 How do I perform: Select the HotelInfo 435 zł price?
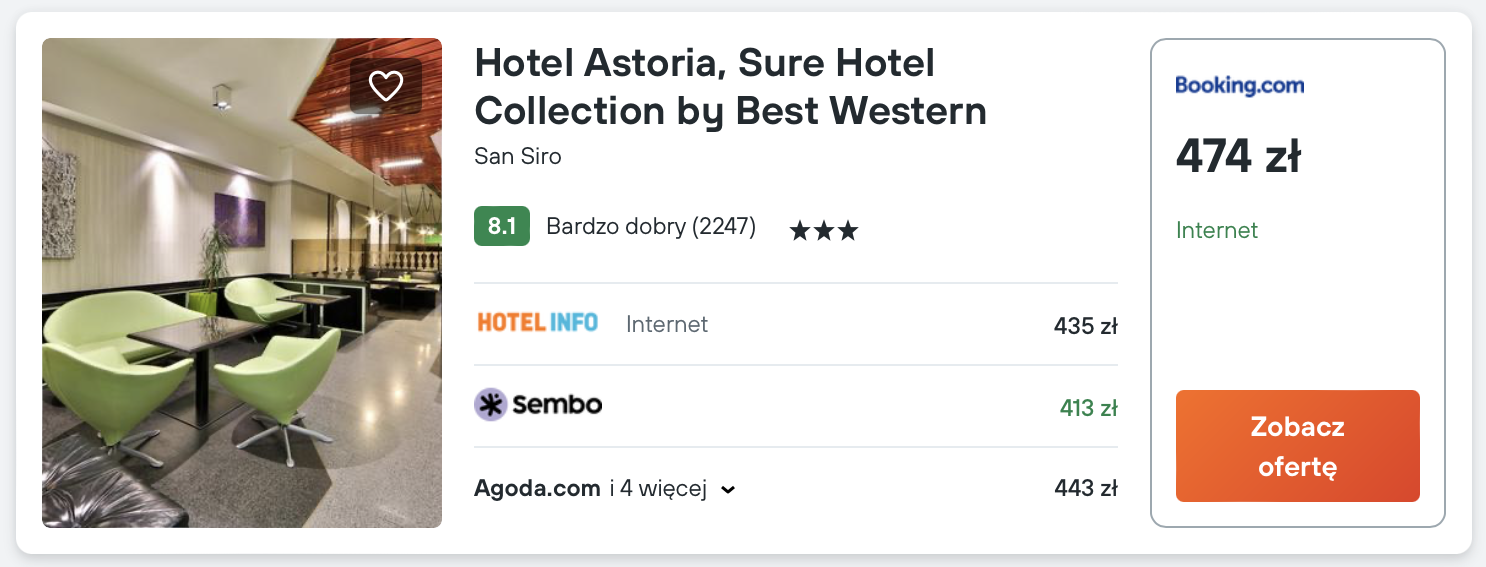click(x=1085, y=326)
